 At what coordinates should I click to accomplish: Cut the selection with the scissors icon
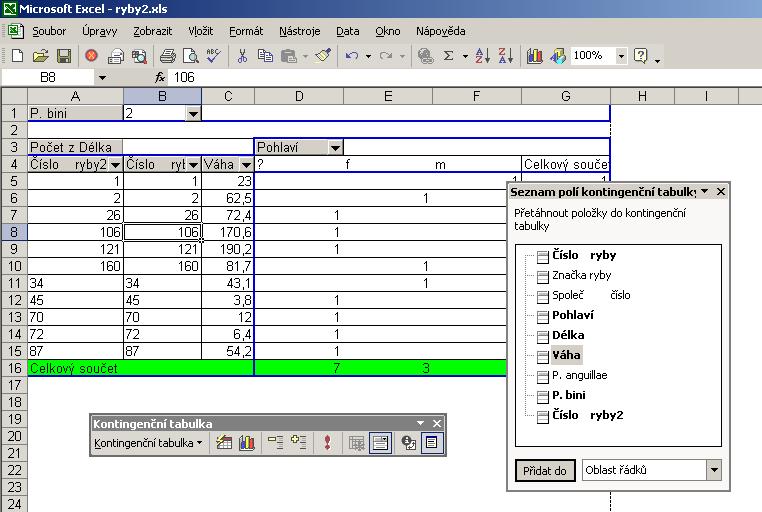point(242,56)
